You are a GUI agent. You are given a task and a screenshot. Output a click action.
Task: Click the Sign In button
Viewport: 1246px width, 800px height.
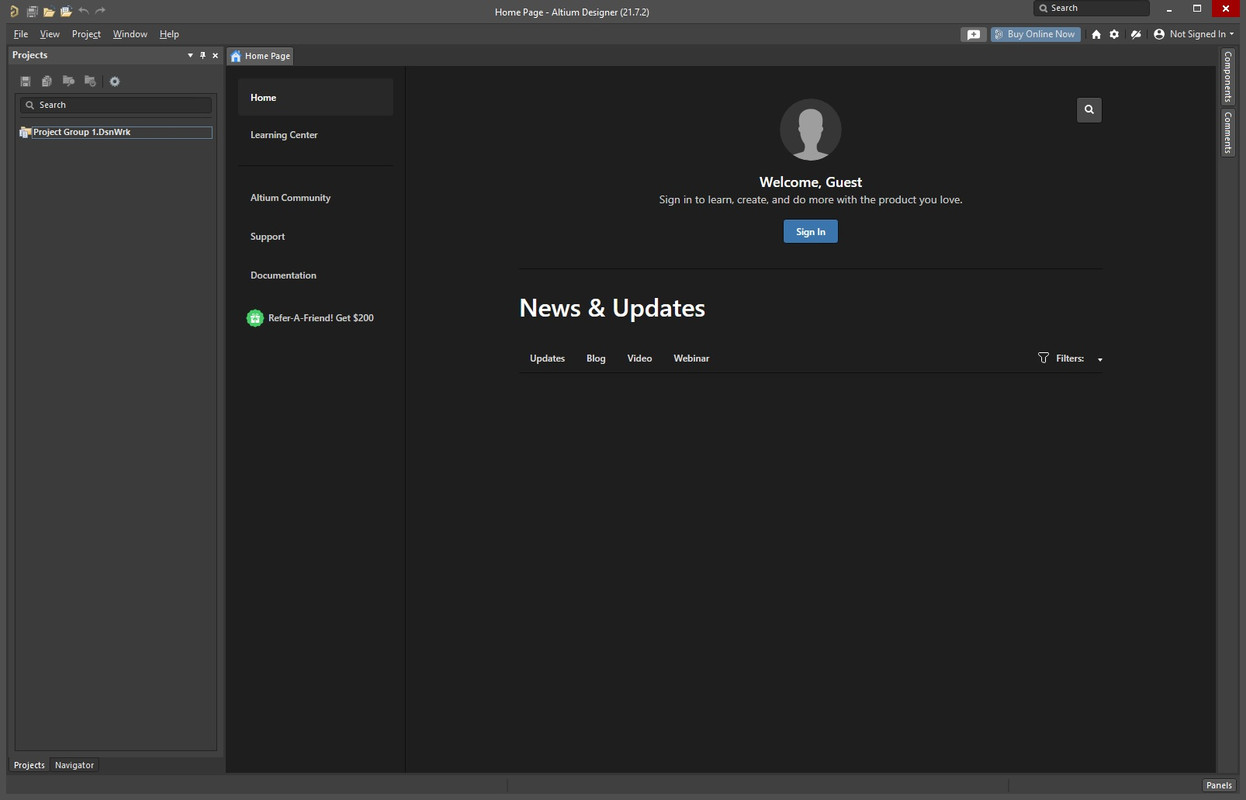click(810, 232)
